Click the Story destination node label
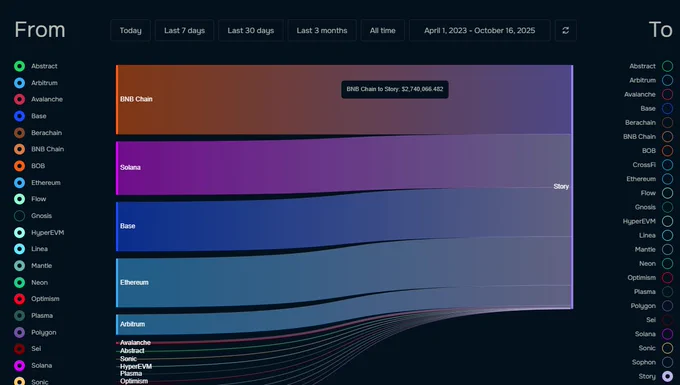 coord(561,186)
